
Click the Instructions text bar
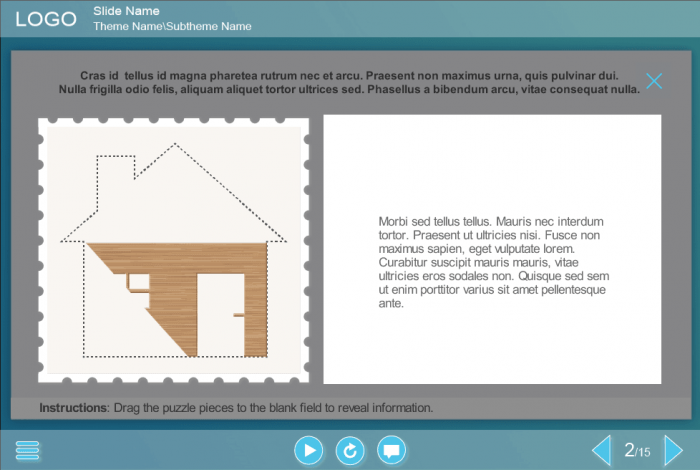[236, 408]
